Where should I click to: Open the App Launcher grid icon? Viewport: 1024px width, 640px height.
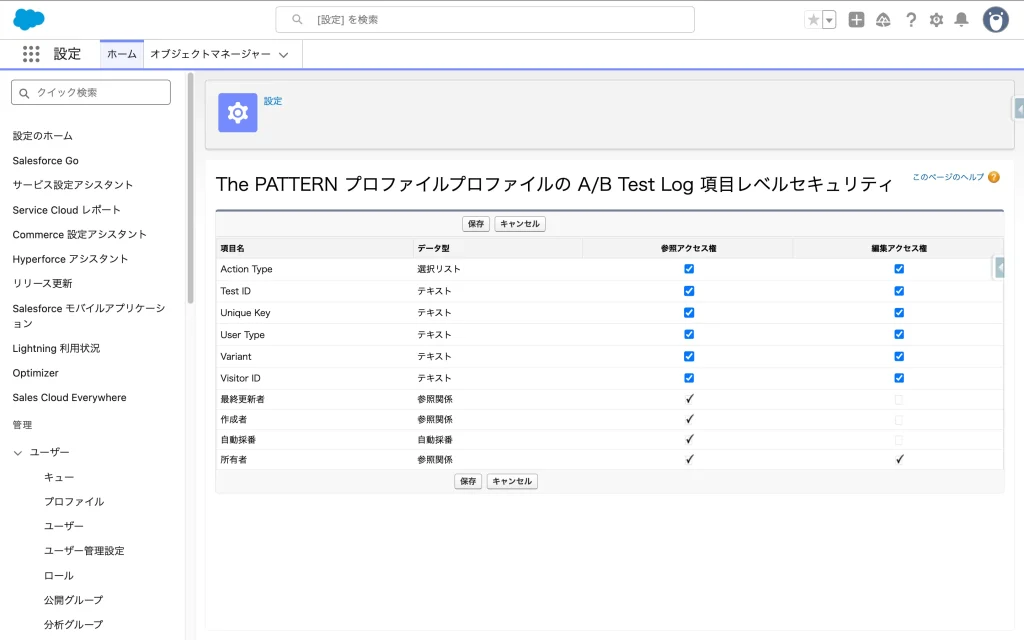pyautogui.click(x=31, y=54)
